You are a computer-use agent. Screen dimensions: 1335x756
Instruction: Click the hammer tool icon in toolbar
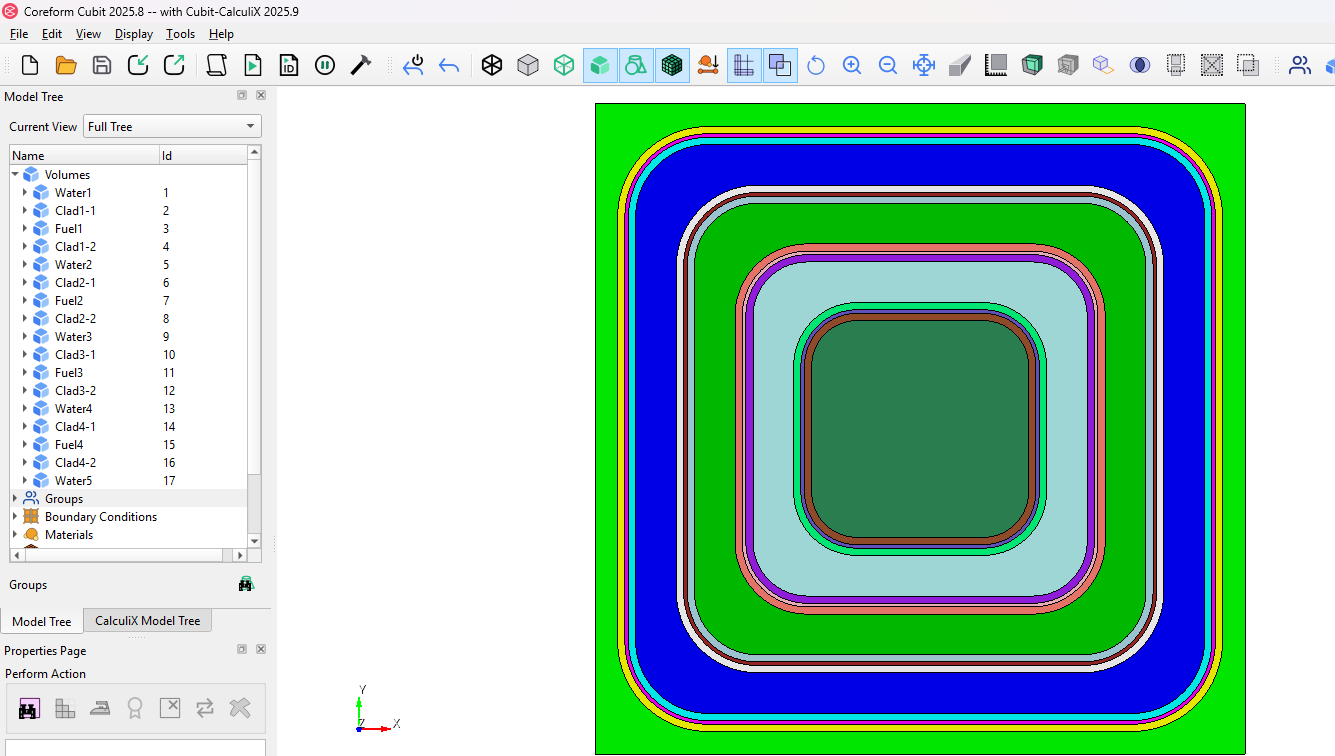(361, 65)
